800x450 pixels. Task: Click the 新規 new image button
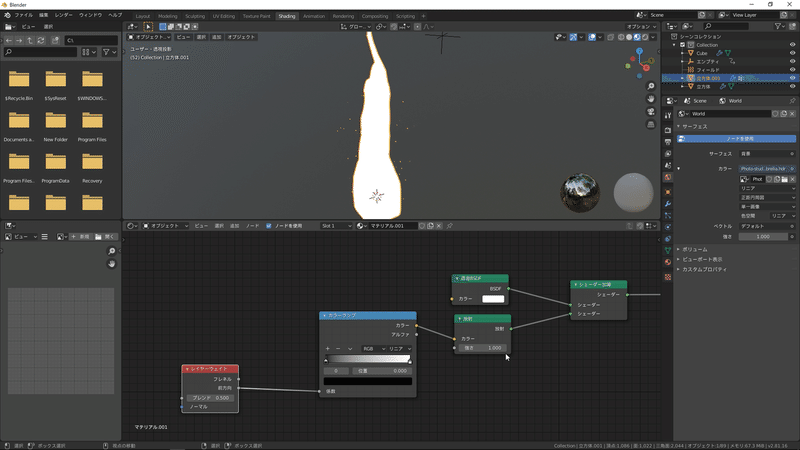(80, 237)
